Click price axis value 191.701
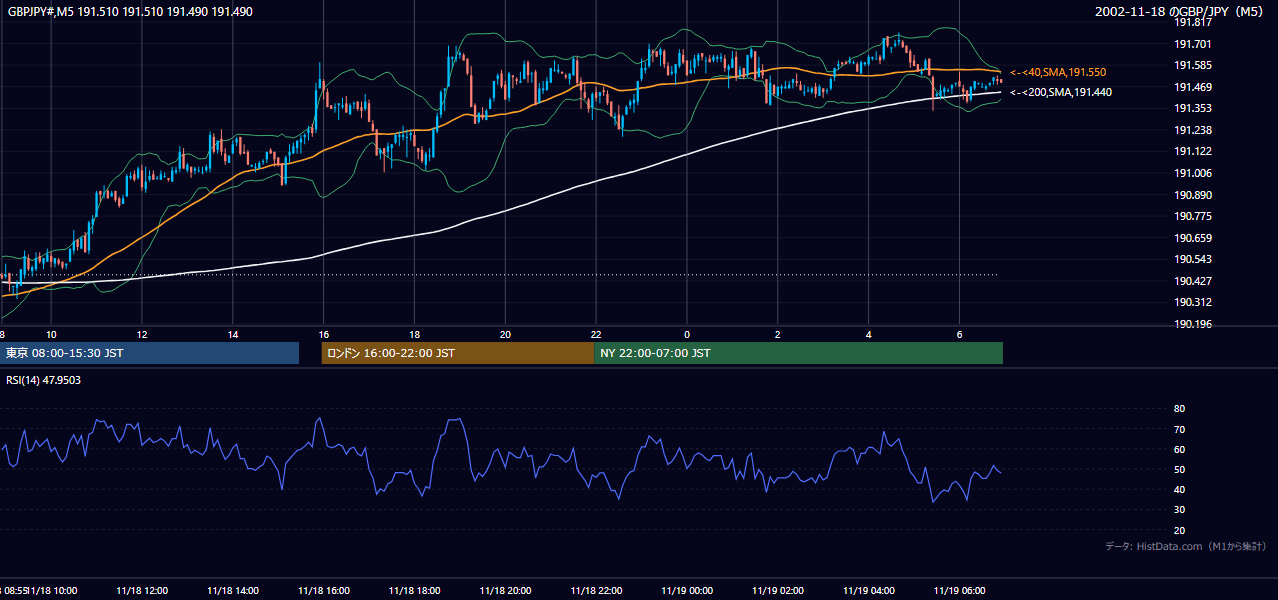This screenshot has height=600, width=1278. [x=1192, y=44]
